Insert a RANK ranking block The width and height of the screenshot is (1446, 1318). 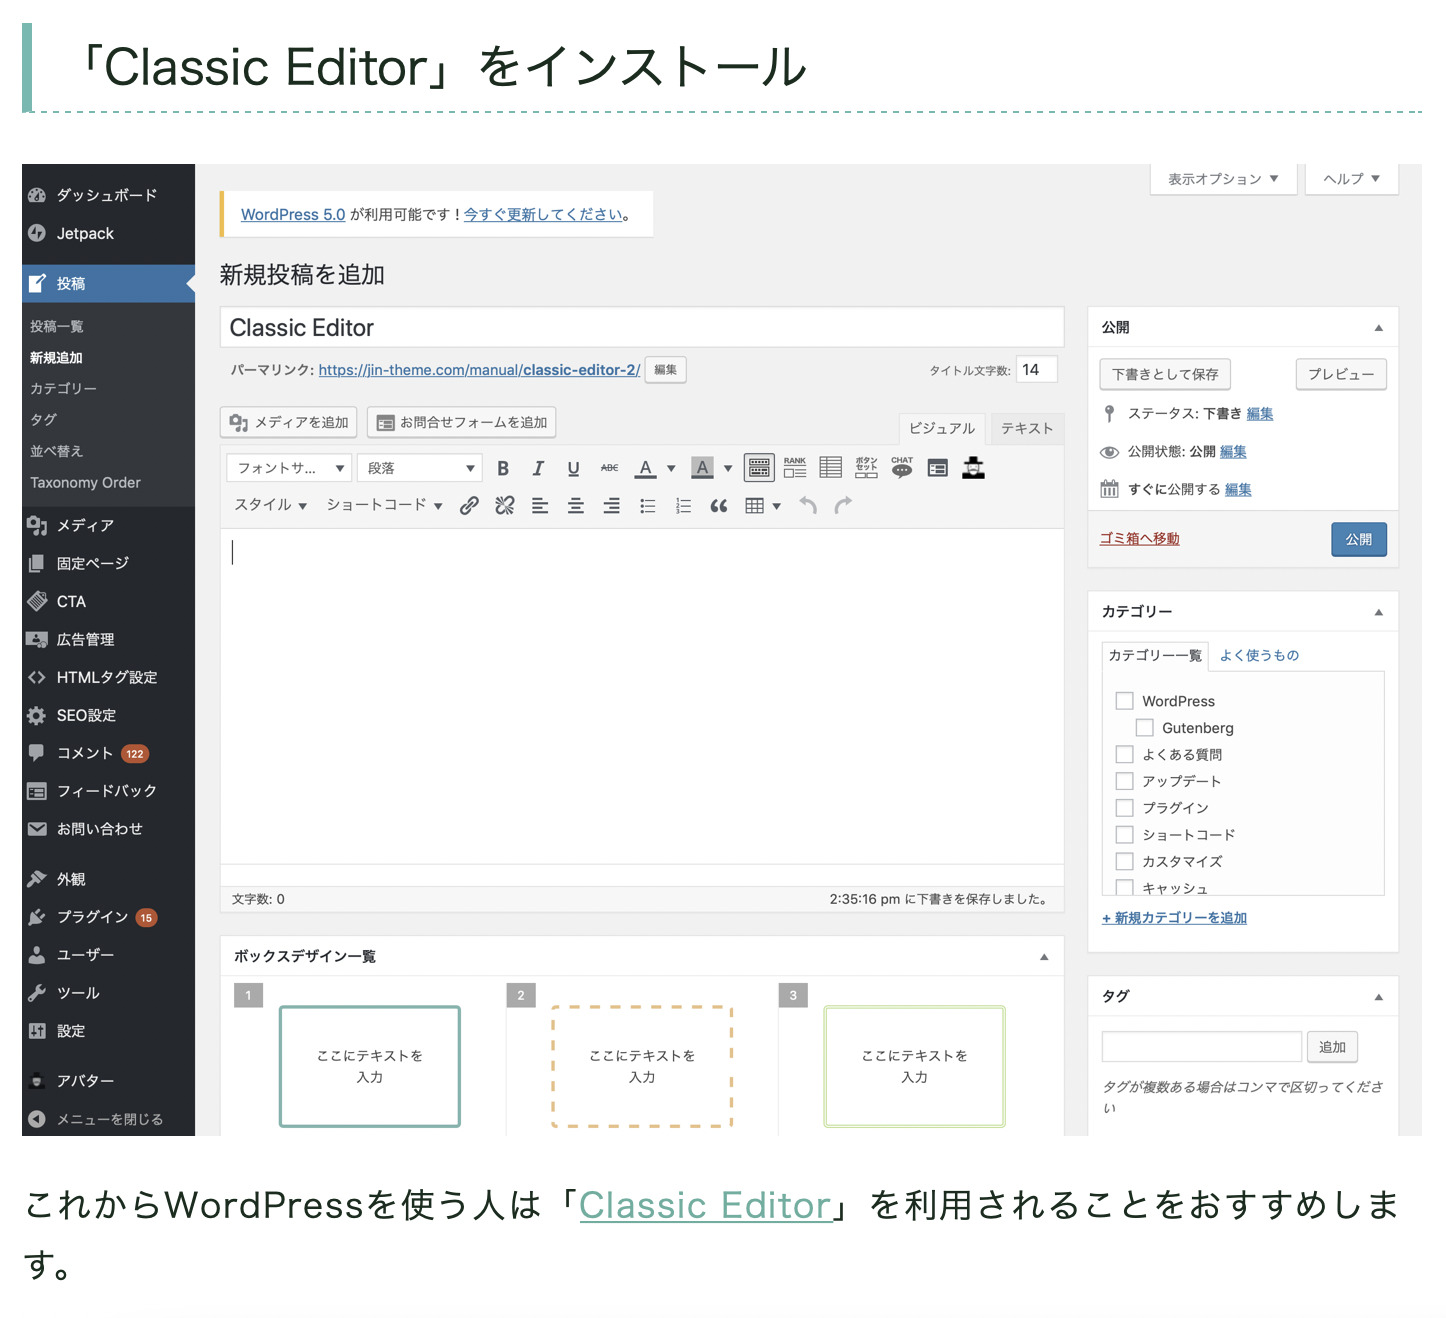point(795,467)
